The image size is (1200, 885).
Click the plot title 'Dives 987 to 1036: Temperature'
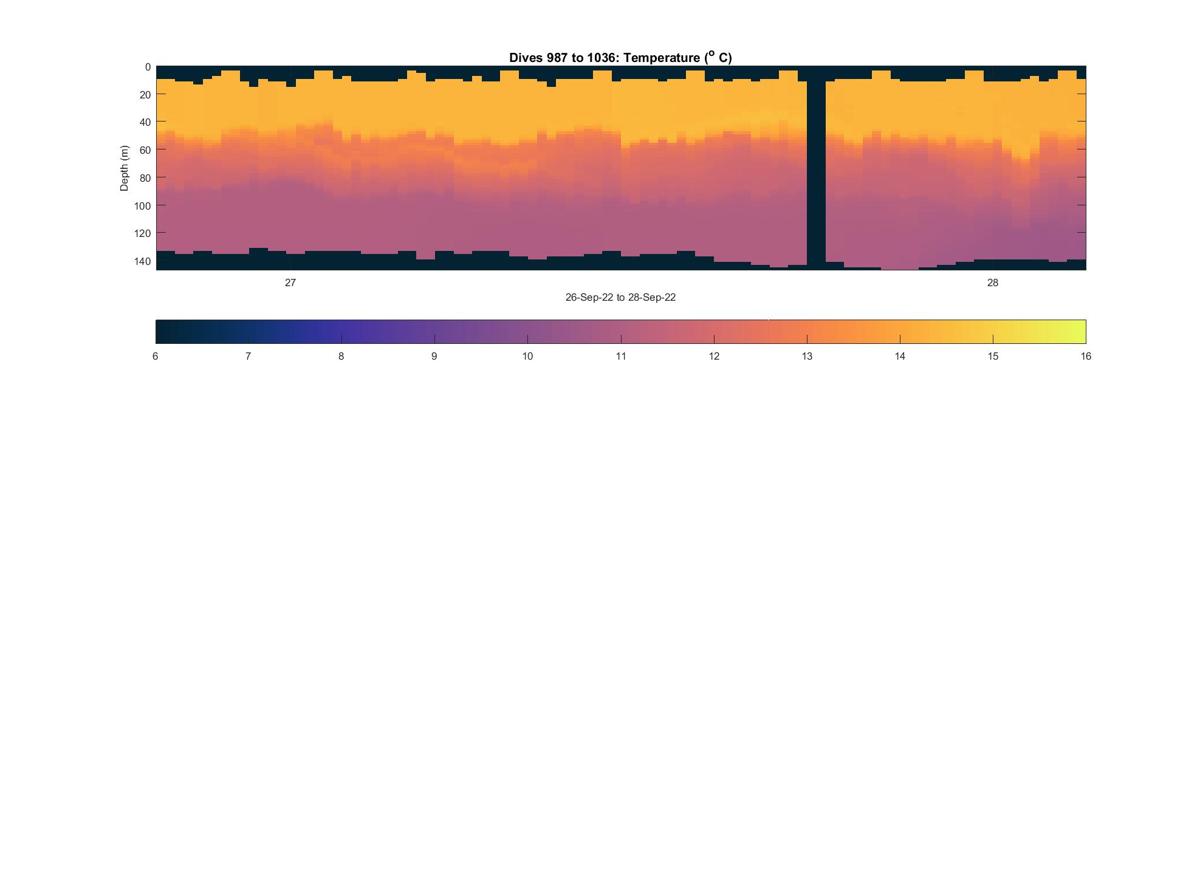click(620, 58)
